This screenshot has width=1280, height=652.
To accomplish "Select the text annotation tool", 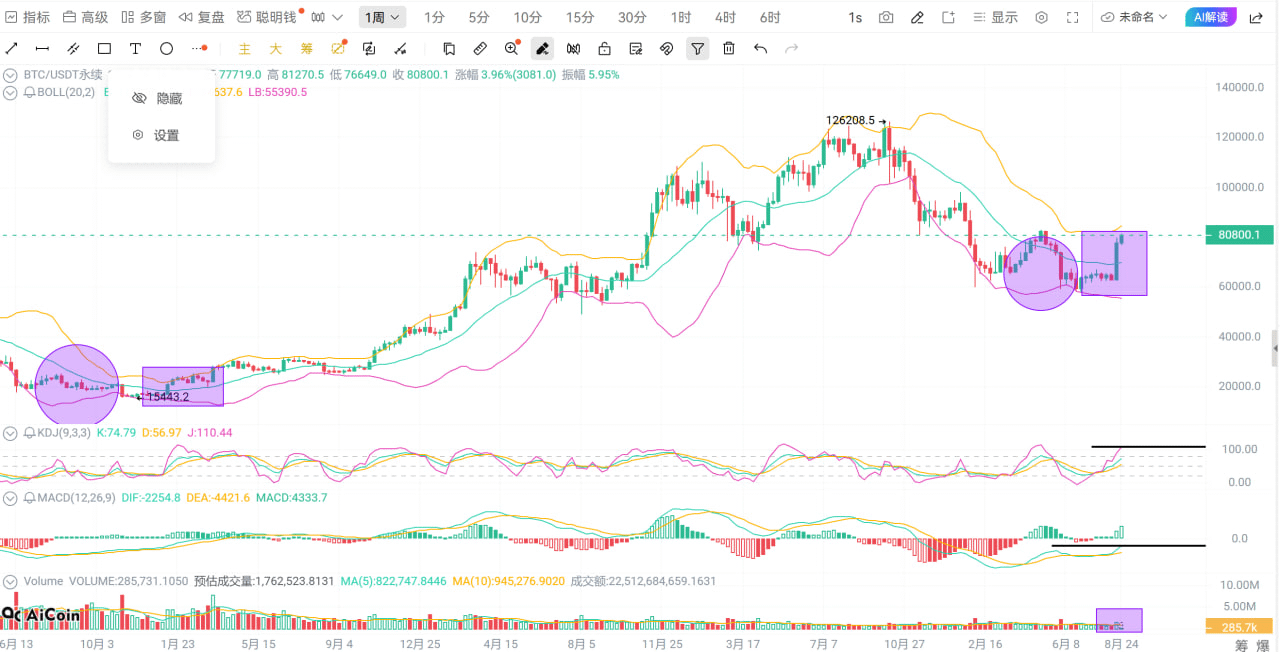I will [x=135, y=48].
